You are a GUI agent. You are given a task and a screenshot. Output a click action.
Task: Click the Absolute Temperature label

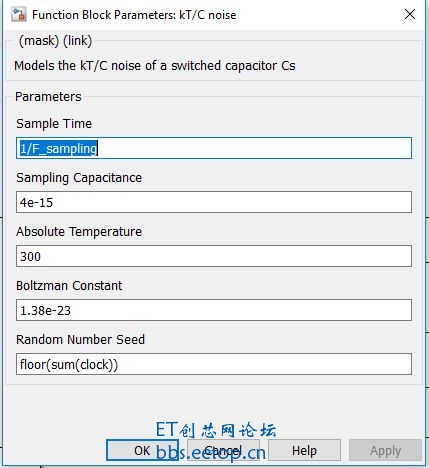pyautogui.click(x=79, y=232)
